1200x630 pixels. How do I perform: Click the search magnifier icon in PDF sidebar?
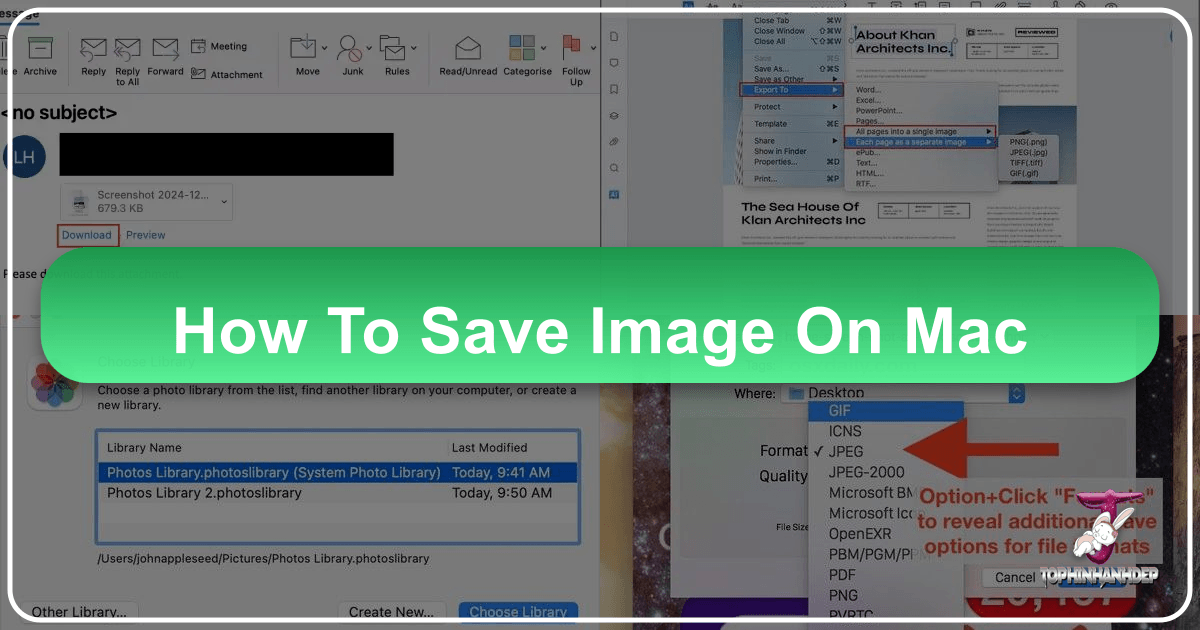tap(614, 167)
